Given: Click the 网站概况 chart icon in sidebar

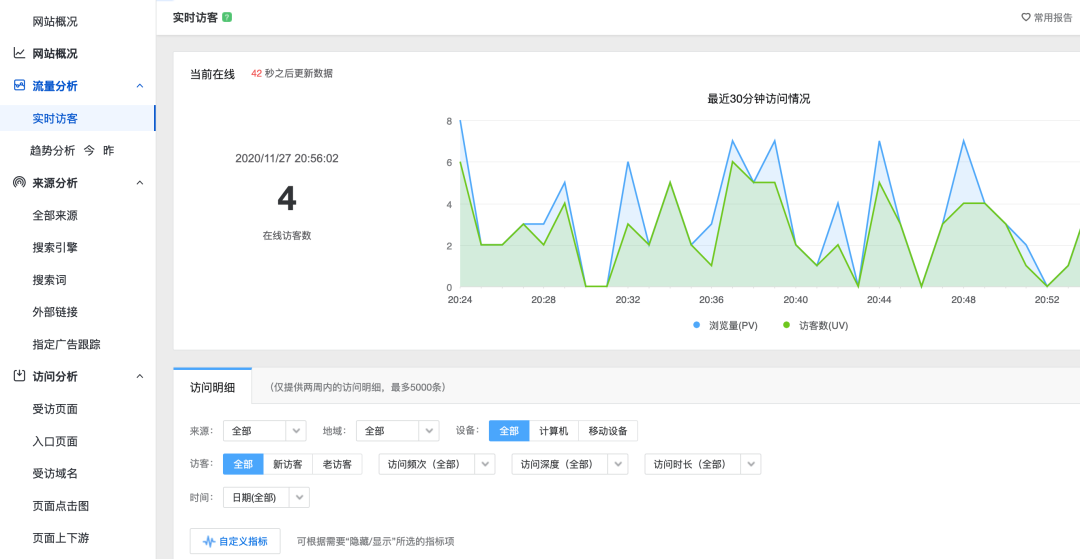Looking at the screenshot, I should (x=19, y=53).
